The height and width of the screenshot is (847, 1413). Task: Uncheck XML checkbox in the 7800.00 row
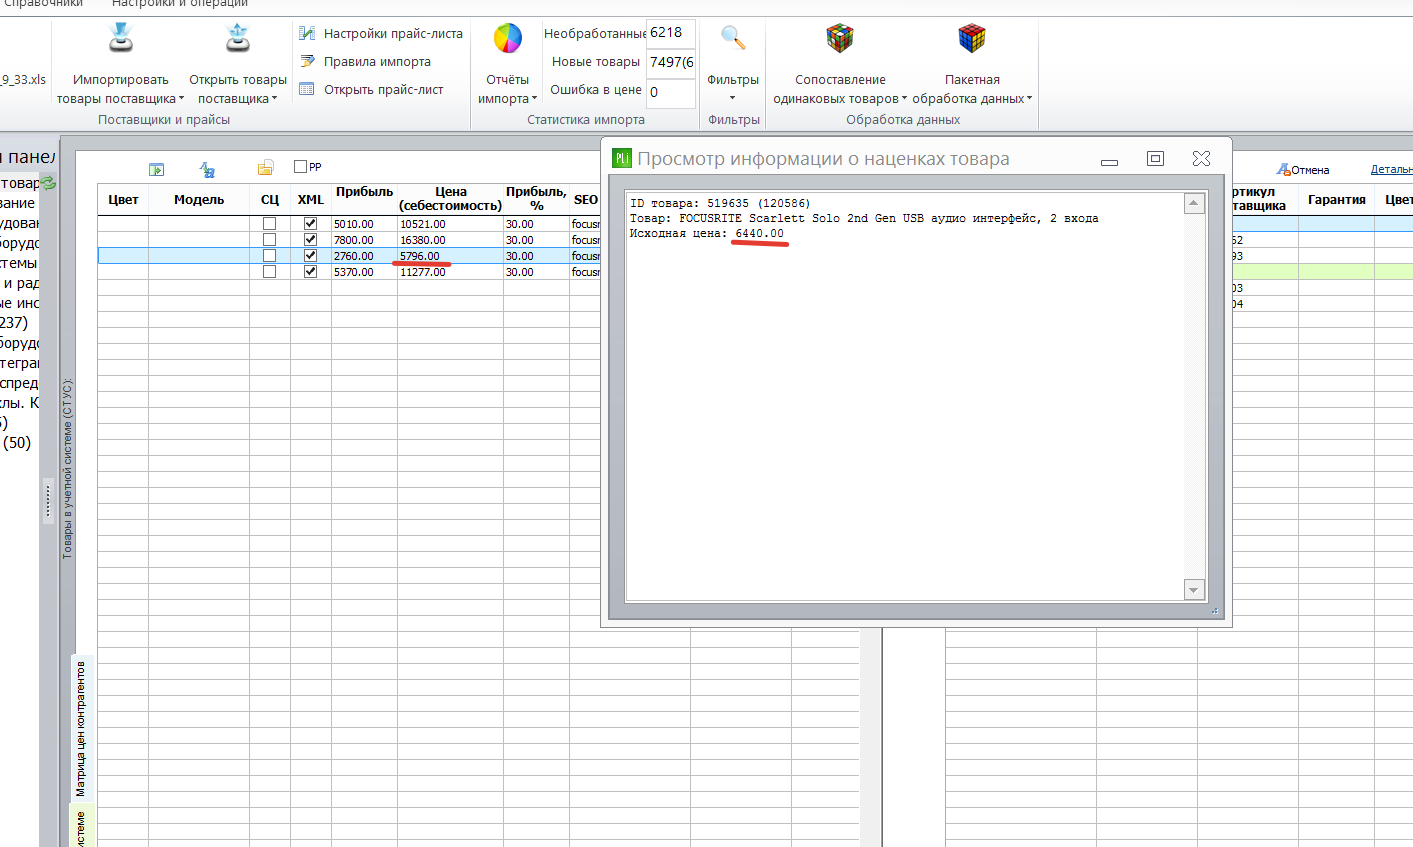coord(310,240)
